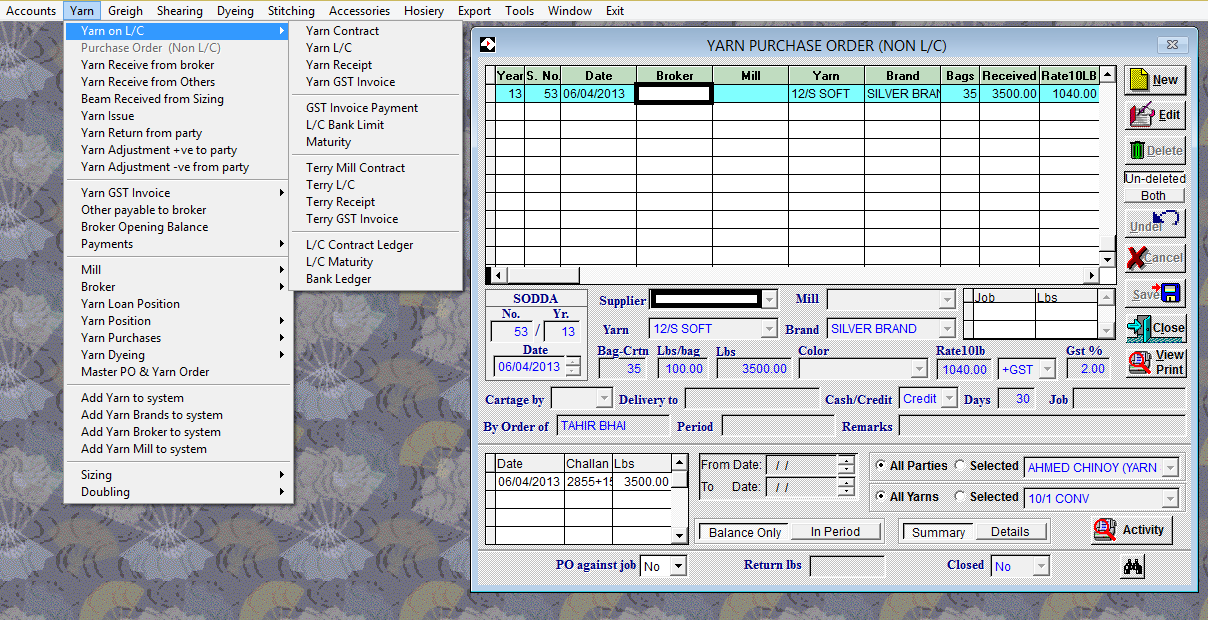Click the Activity report icon button
This screenshot has width=1208, height=620.
[1104, 530]
